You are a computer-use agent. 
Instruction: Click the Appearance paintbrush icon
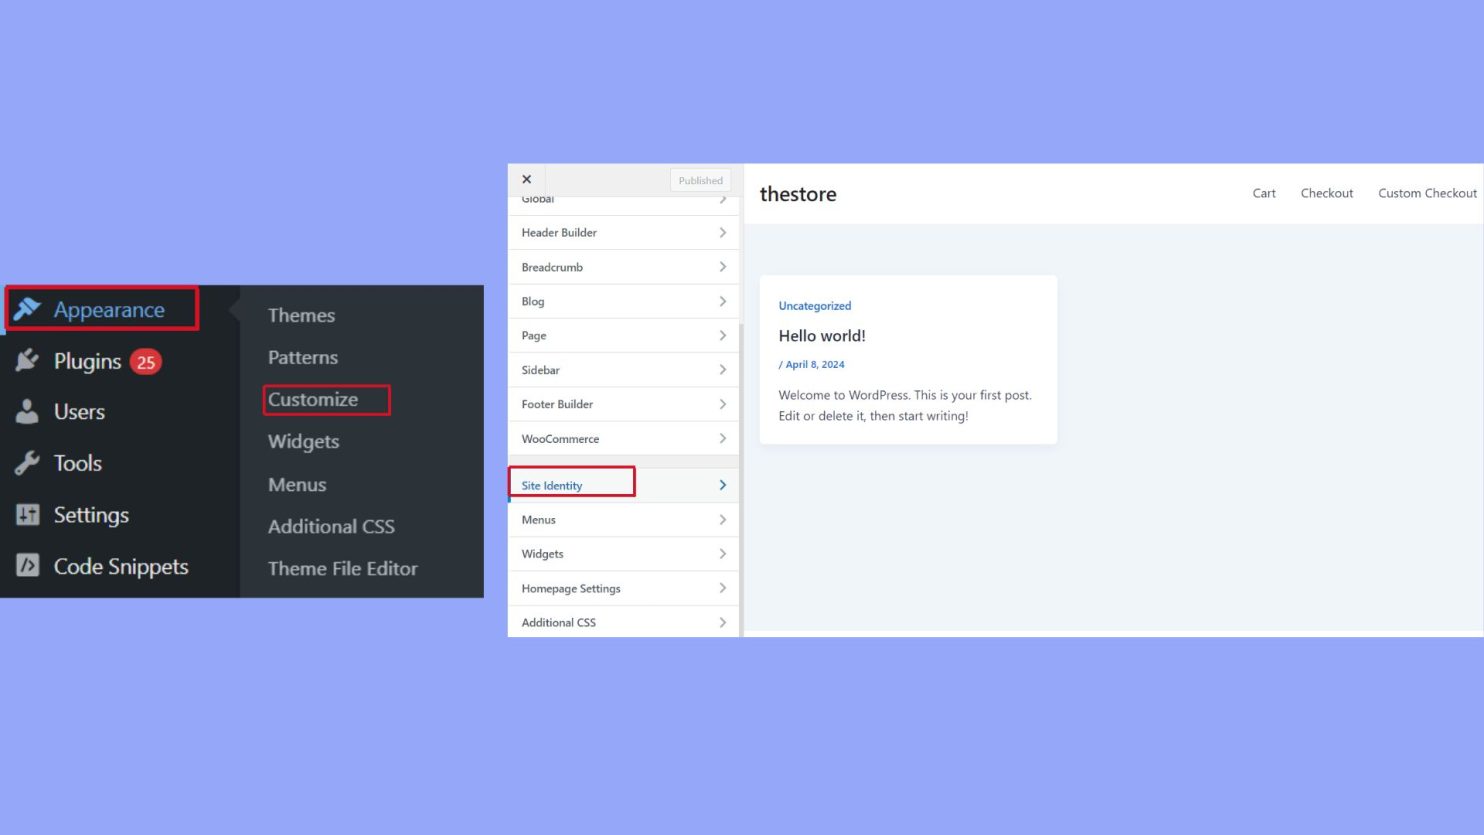(28, 309)
